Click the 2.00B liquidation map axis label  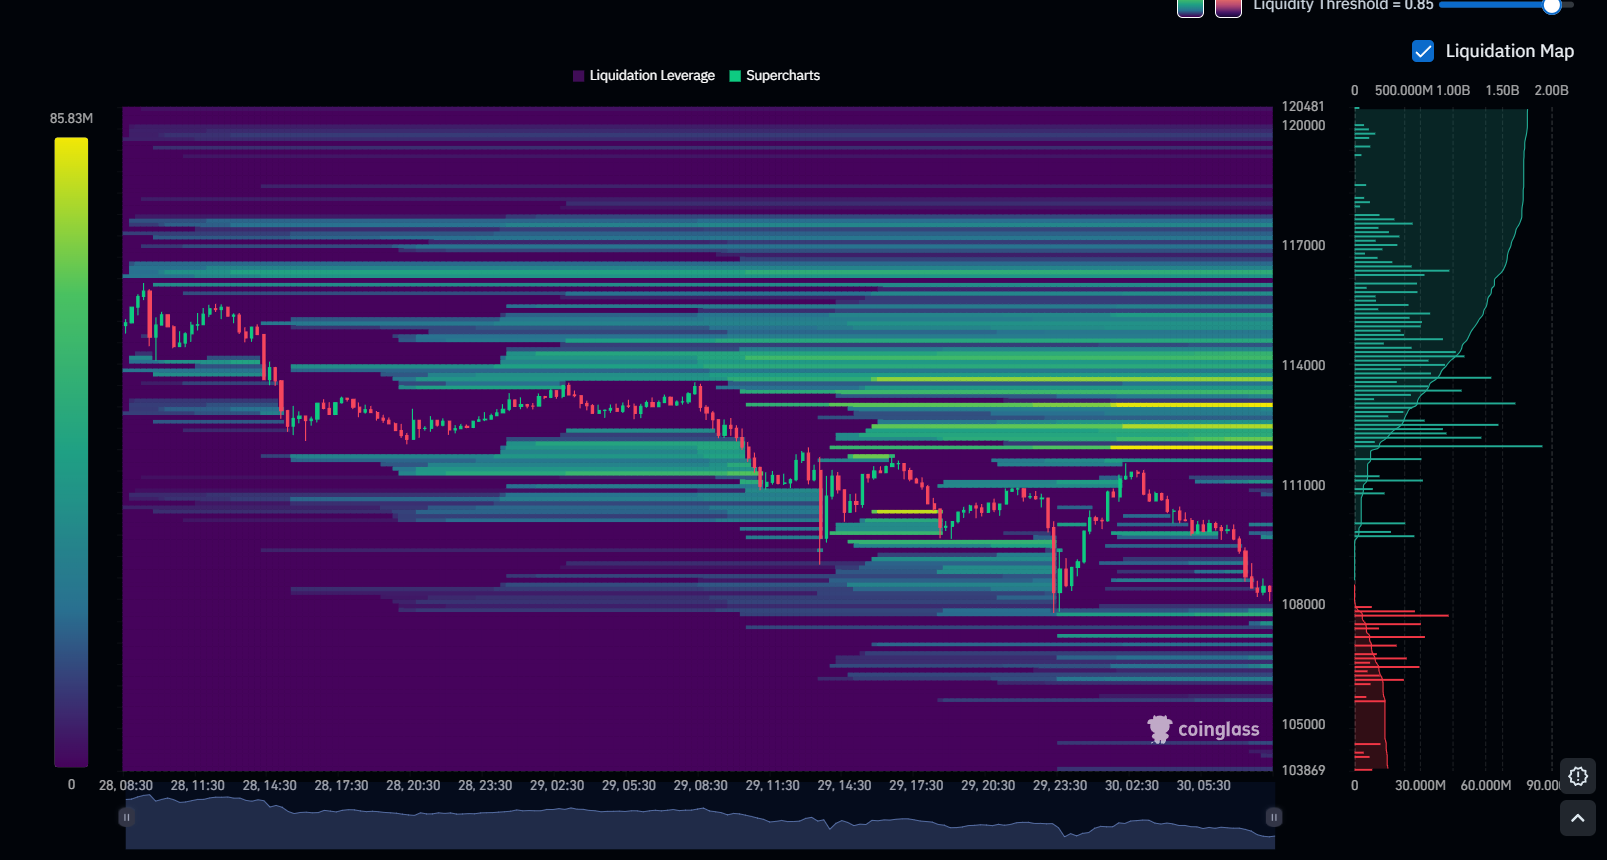click(1552, 90)
